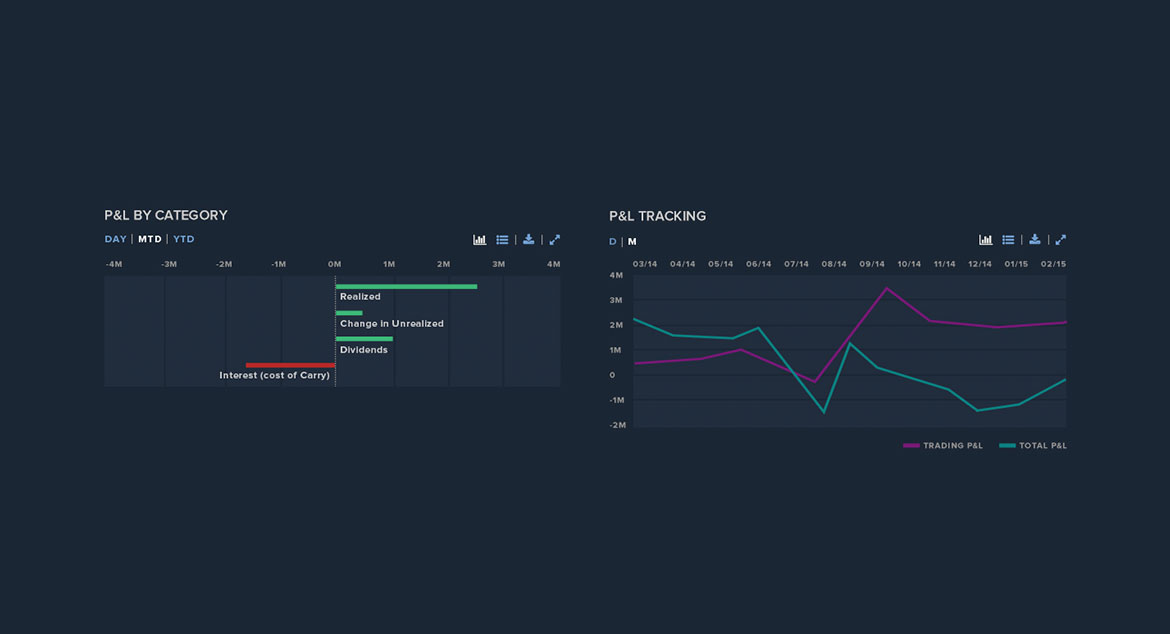
Task: Switch P&L Tracking to monthly (M) view
Action: pyautogui.click(x=632, y=242)
